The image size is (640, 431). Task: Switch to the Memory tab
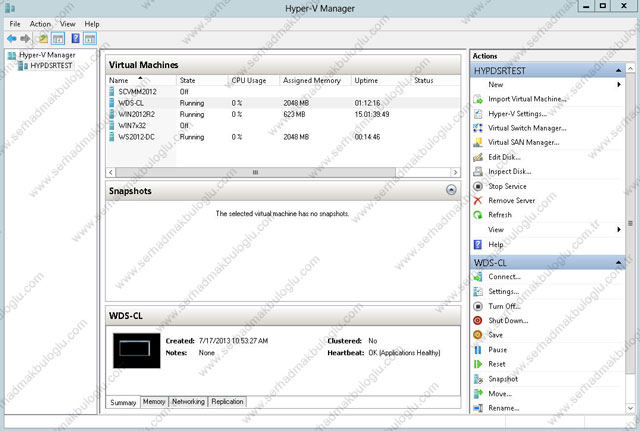pyautogui.click(x=154, y=402)
